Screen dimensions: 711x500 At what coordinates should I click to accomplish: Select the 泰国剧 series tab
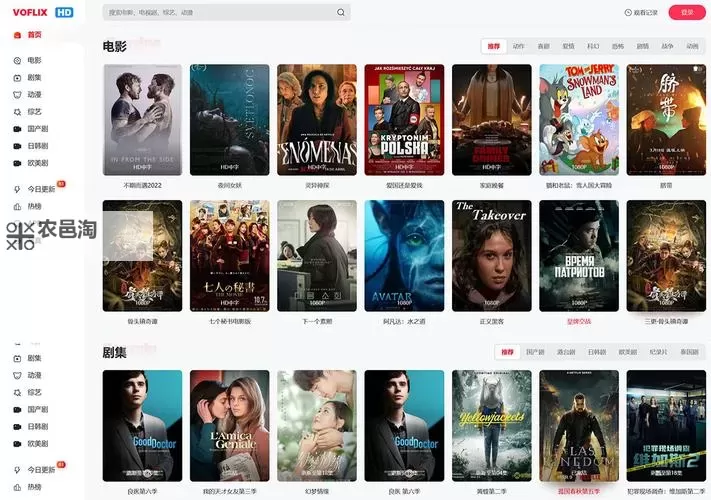click(689, 352)
